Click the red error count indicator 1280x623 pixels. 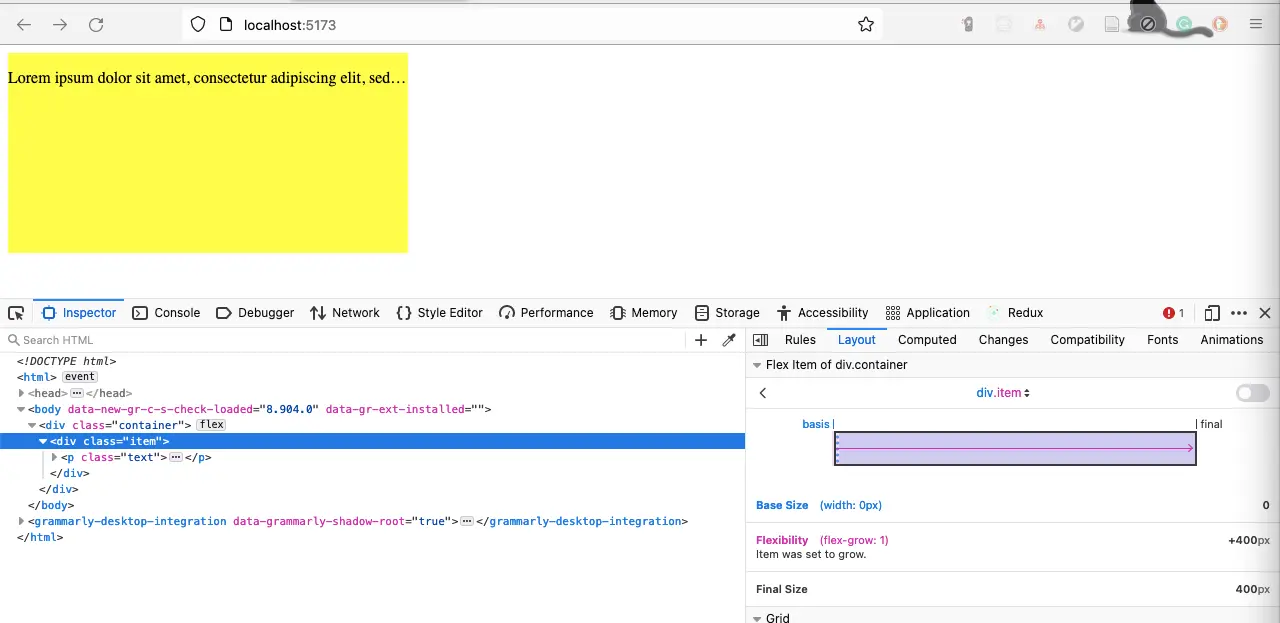(x=1174, y=313)
